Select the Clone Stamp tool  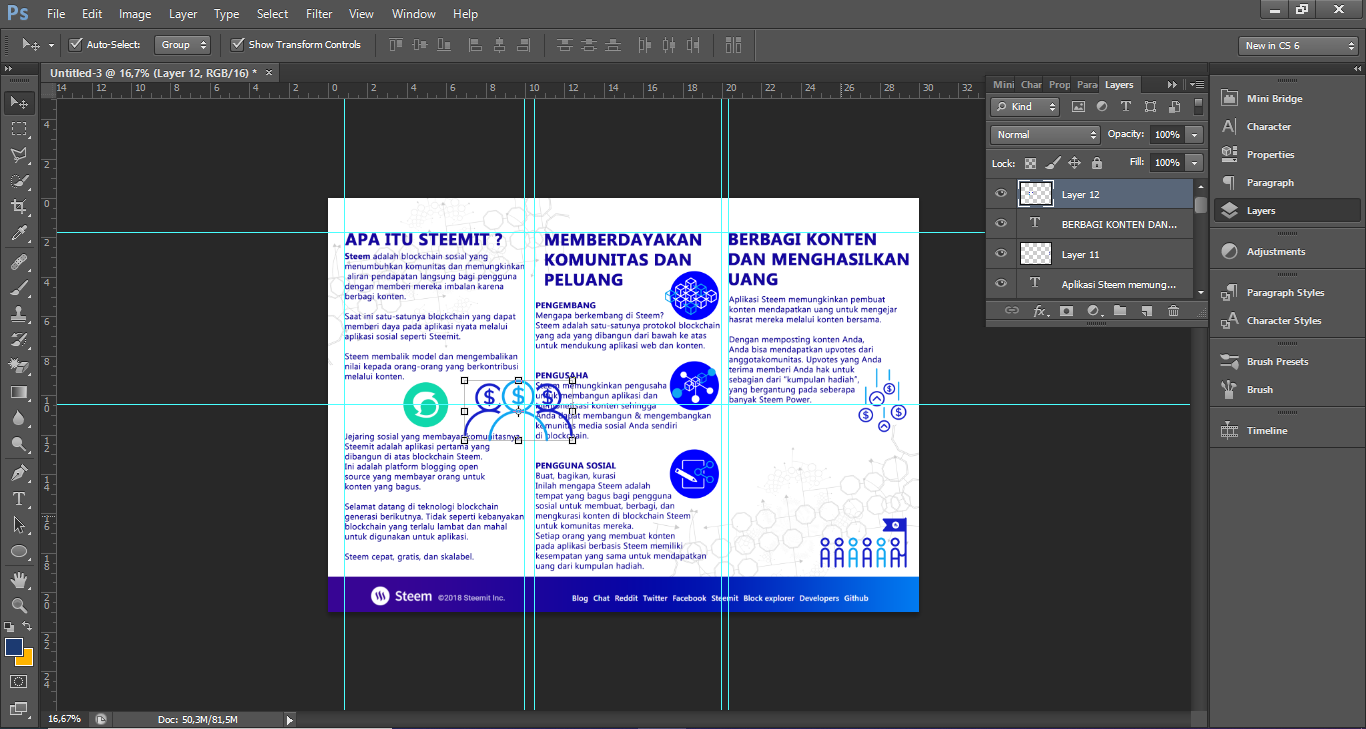(x=19, y=314)
